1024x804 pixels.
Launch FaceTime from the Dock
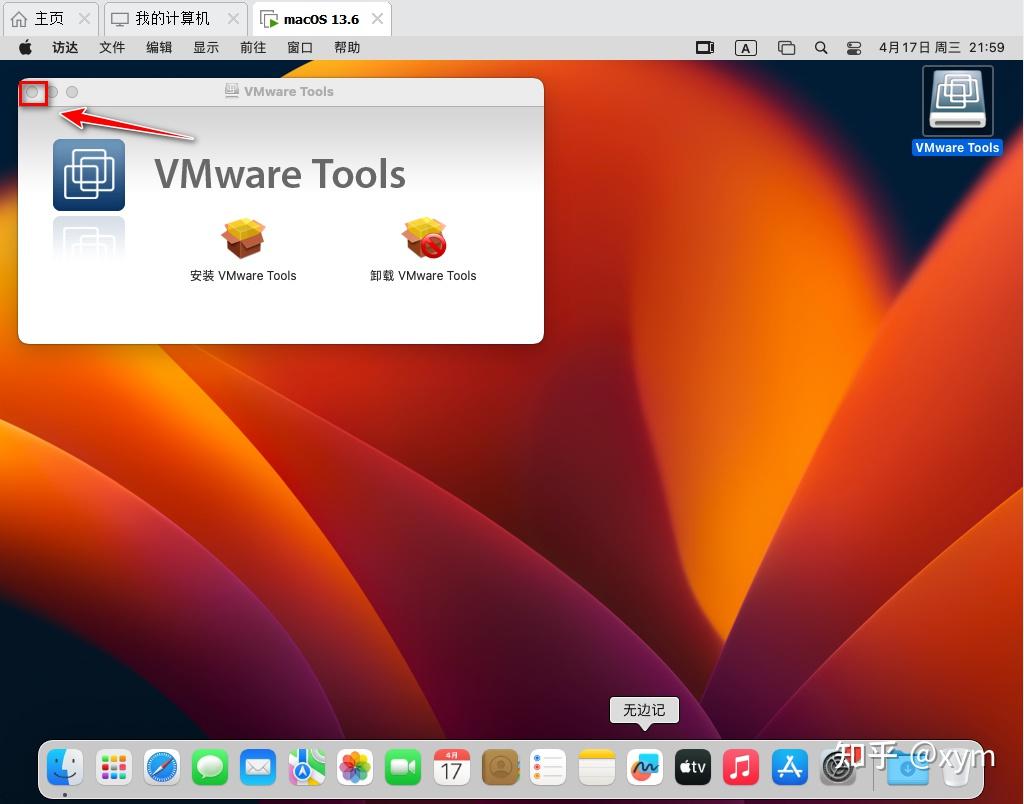tap(403, 767)
